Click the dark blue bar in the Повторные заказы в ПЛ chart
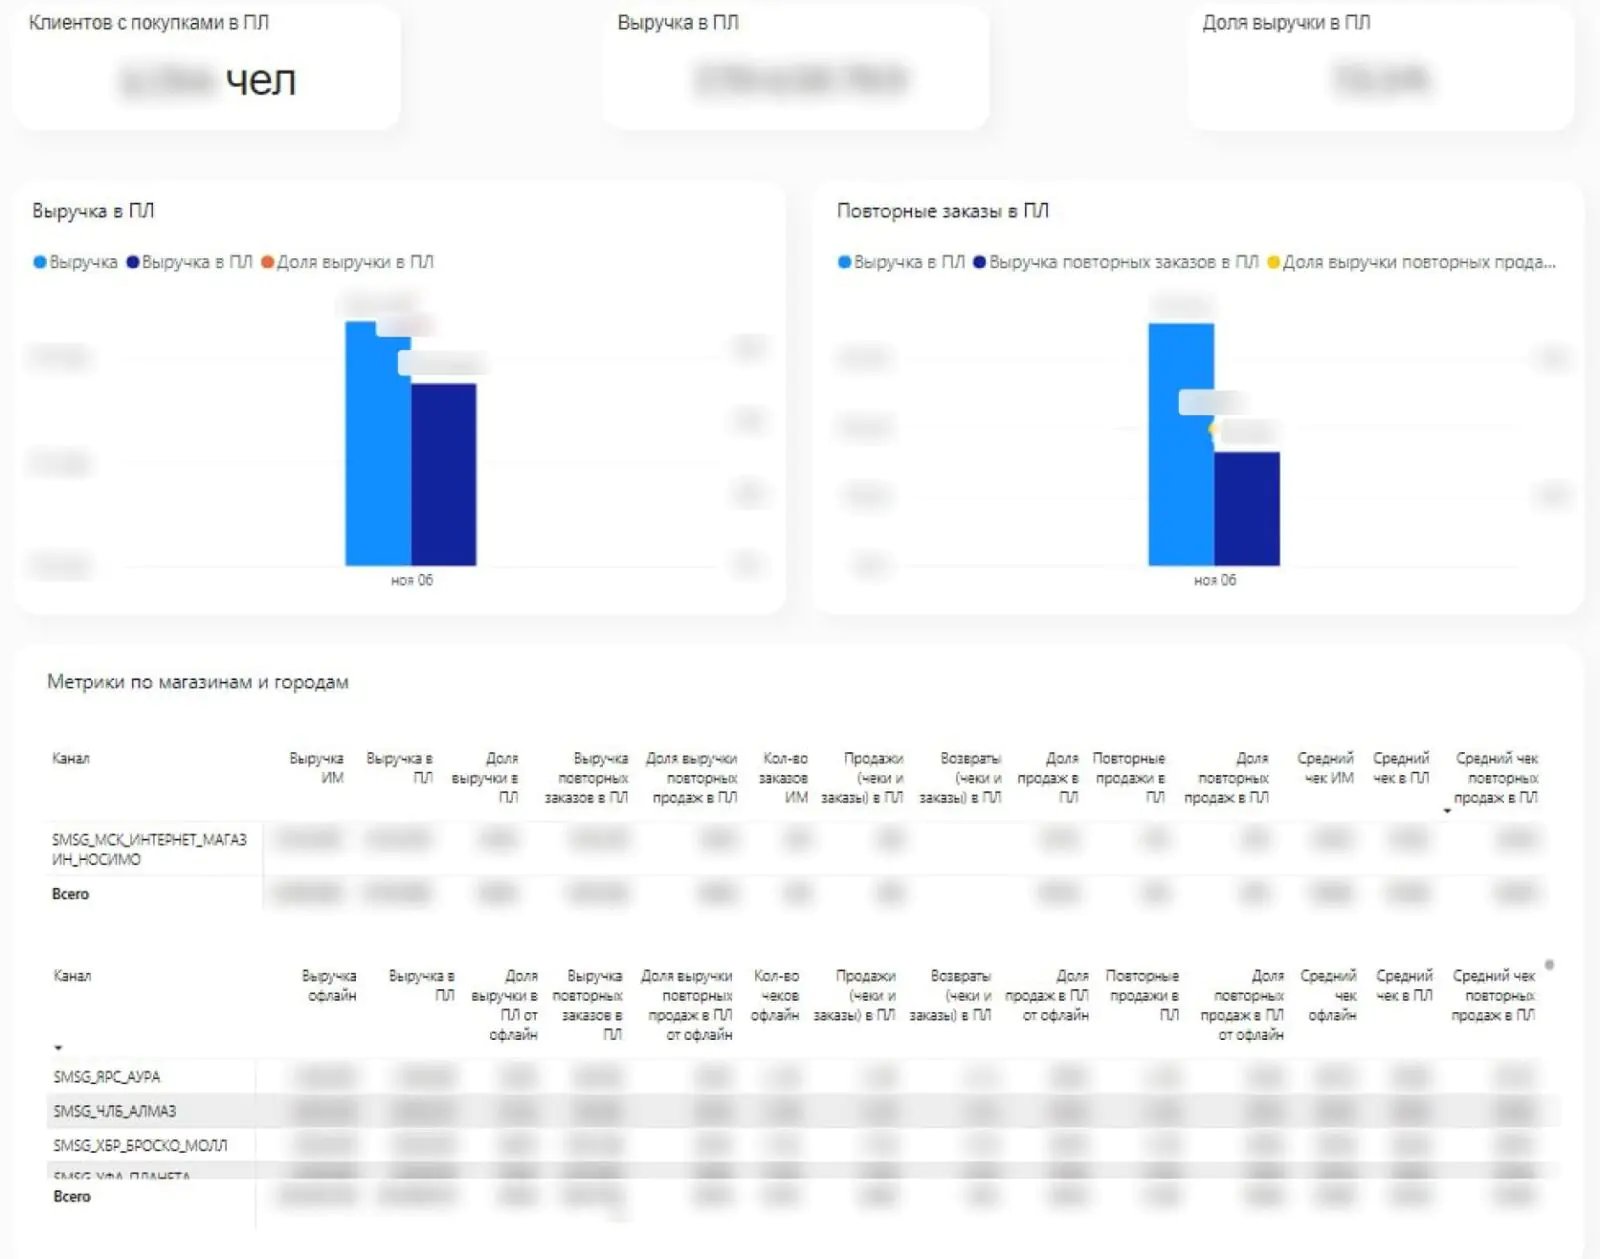The height and width of the screenshot is (1259, 1600). coord(1247,509)
